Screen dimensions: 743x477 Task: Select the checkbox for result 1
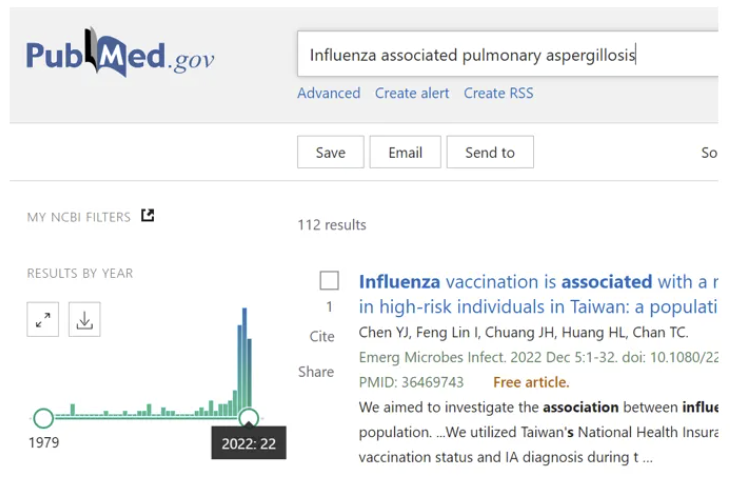[329, 281]
